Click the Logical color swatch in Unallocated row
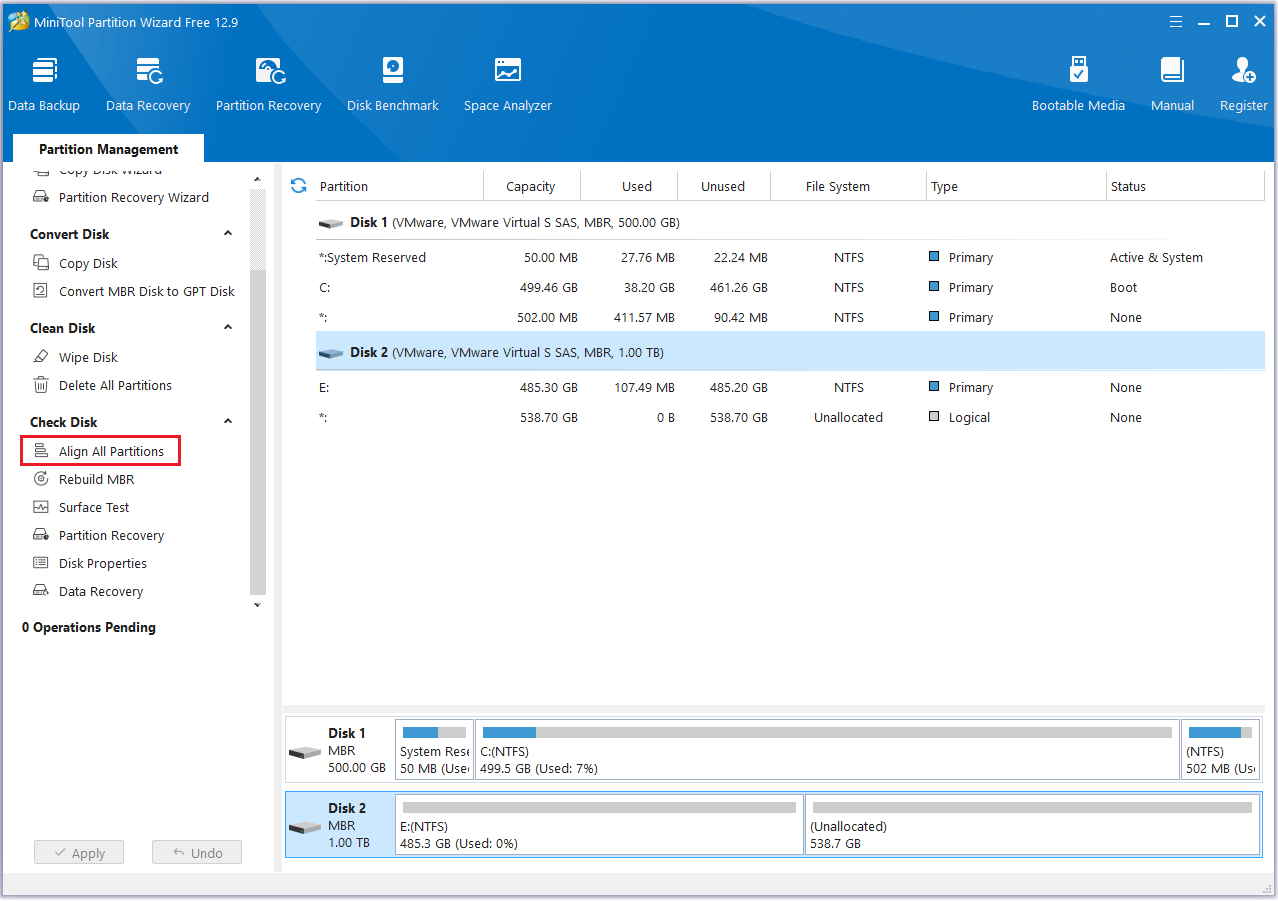The image size is (1278, 901). [934, 417]
